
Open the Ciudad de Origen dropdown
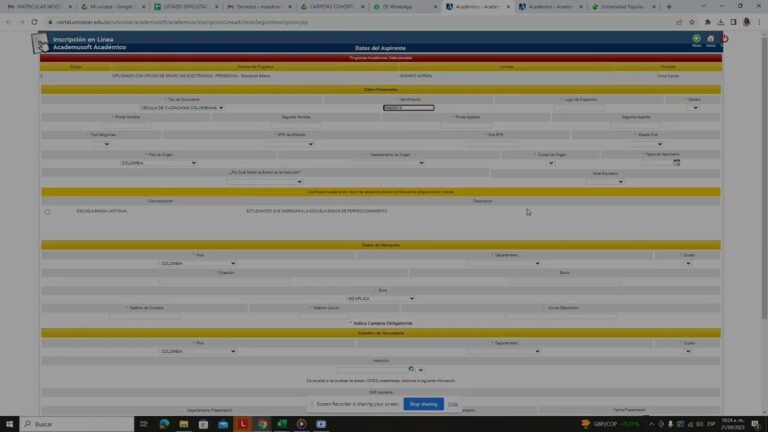pyautogui.click(x=551, y=163)
